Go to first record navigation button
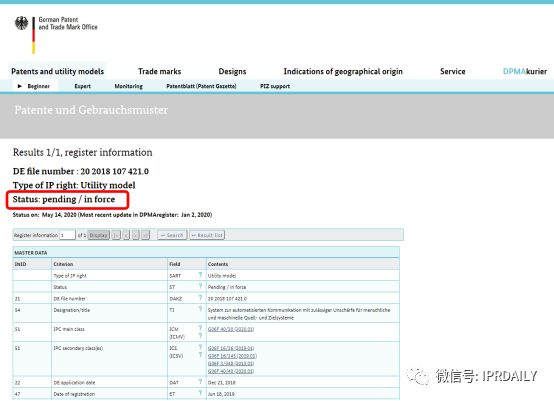The width and height of the screenshot is (554, 401). click(x=116, y=235)
